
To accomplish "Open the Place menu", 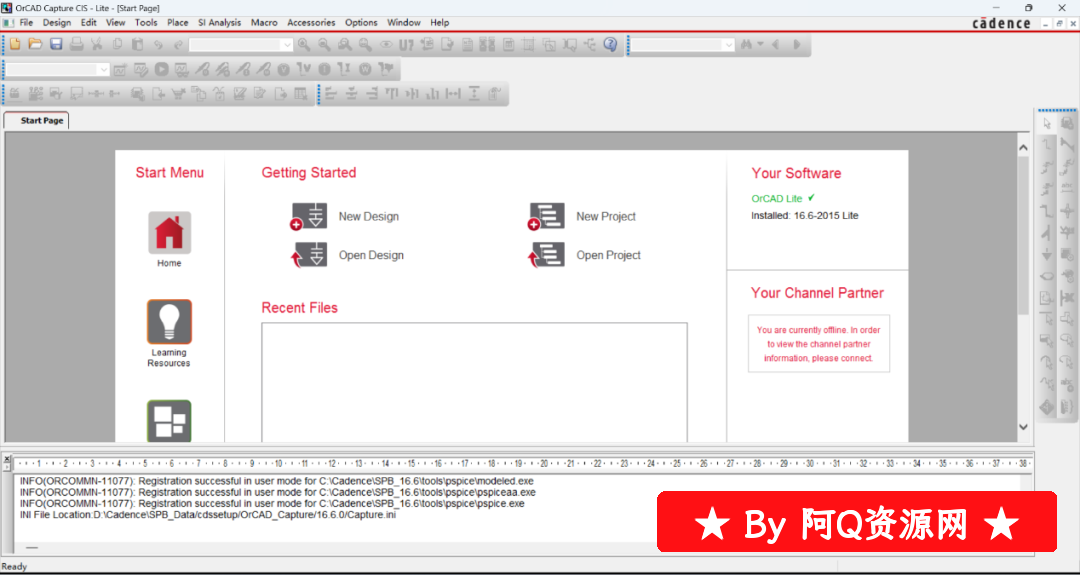I will [x=178, y=23].
